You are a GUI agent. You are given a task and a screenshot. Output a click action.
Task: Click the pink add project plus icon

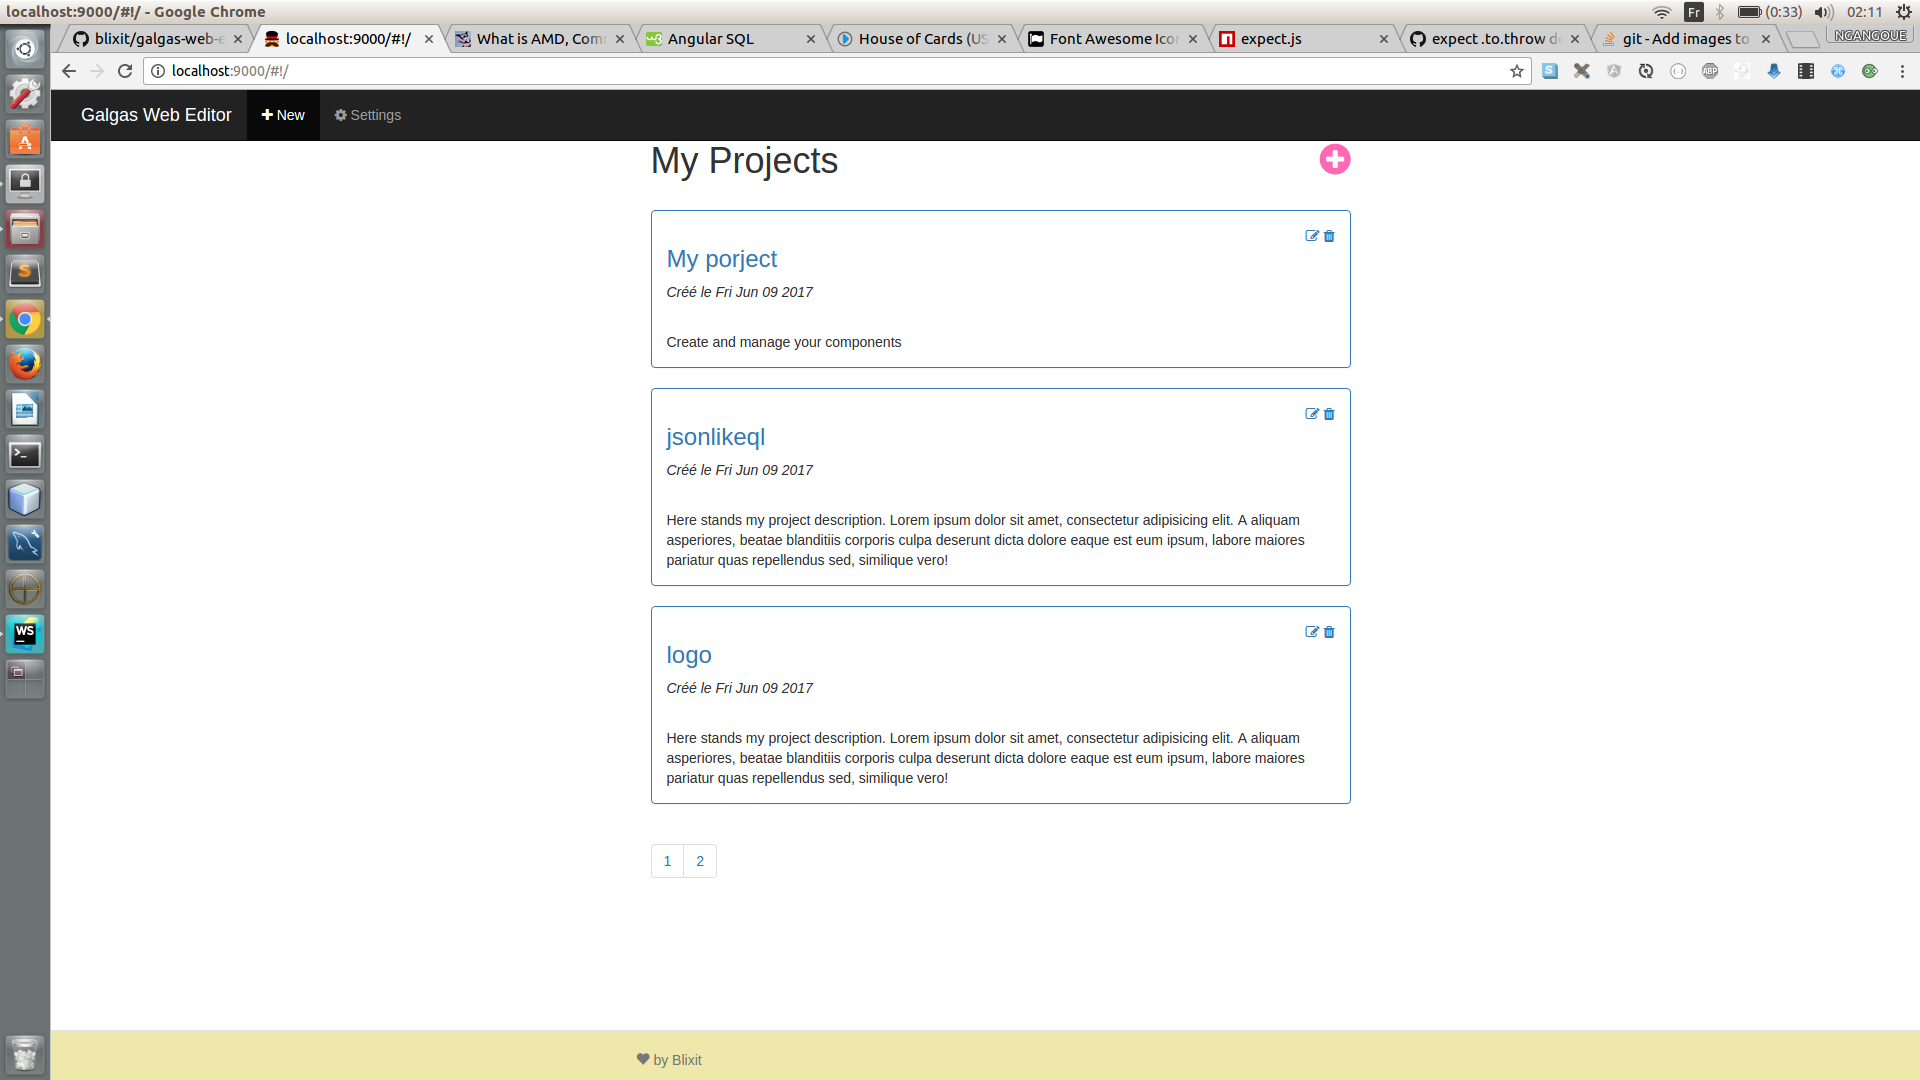coord(1334,160)
